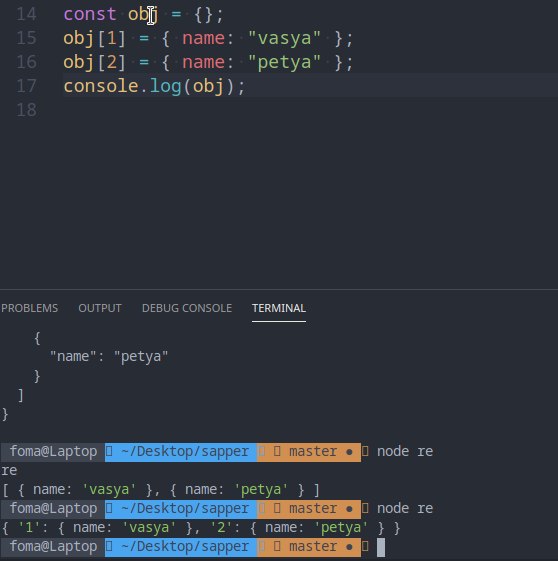Click the "petya" string in line 16
The height and width of the screenshot is (561, 558).
click(284, 62)
